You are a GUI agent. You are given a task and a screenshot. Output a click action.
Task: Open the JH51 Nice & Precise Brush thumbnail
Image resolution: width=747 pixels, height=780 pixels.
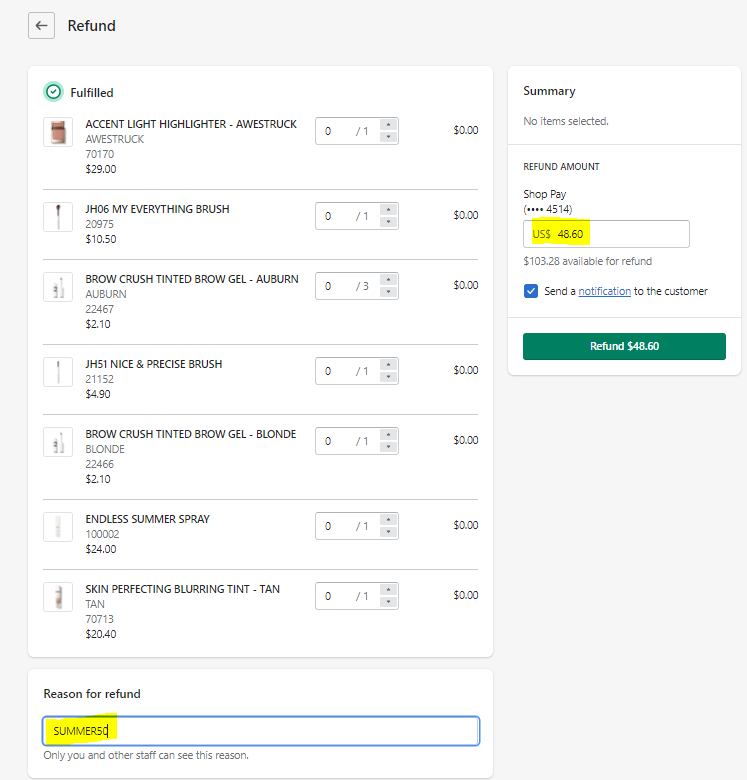(58, 372)
